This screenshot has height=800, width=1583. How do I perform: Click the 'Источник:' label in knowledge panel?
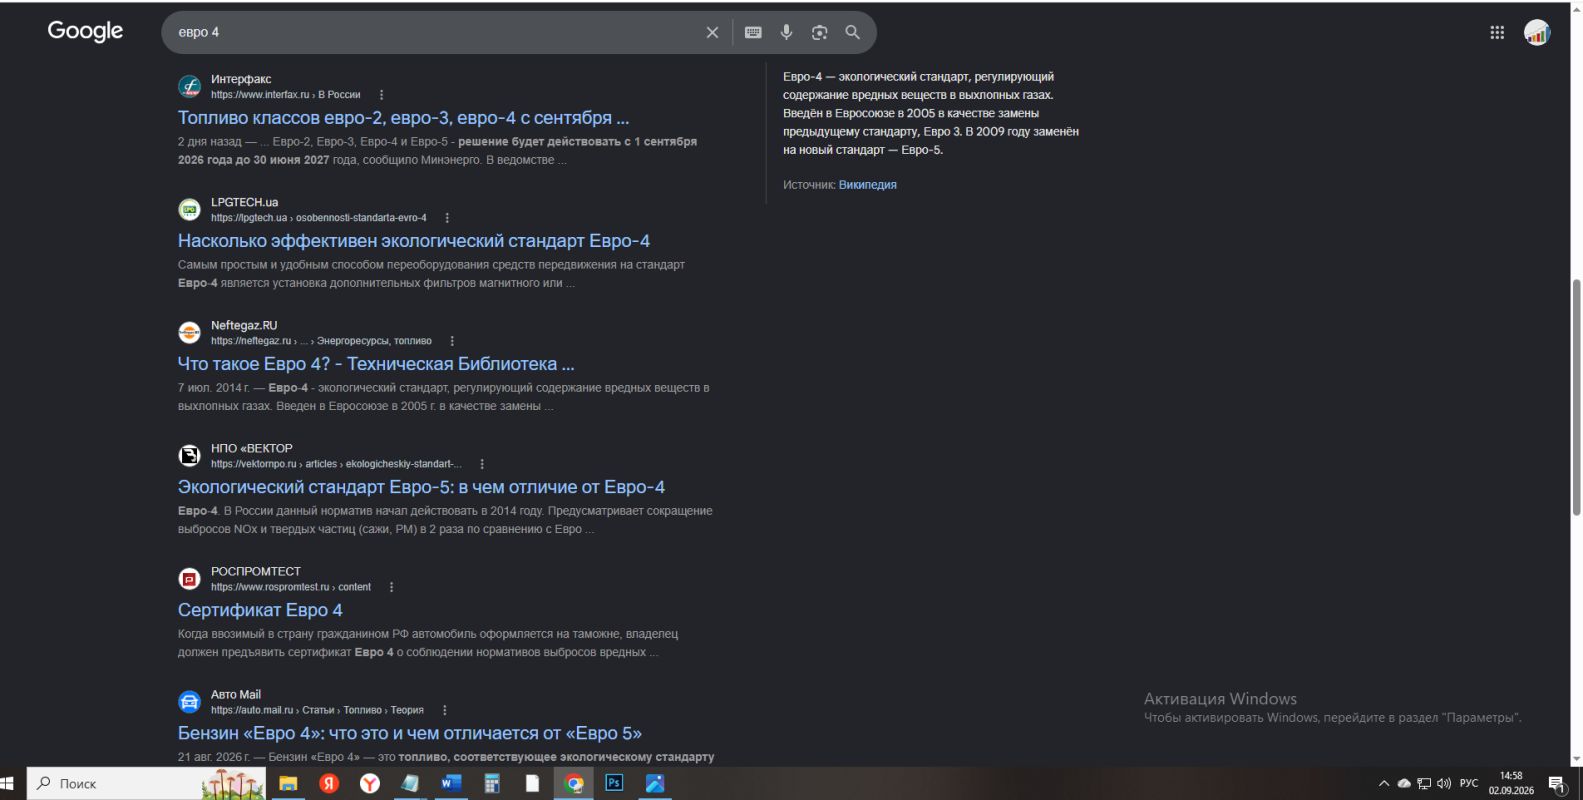(809, 185)
